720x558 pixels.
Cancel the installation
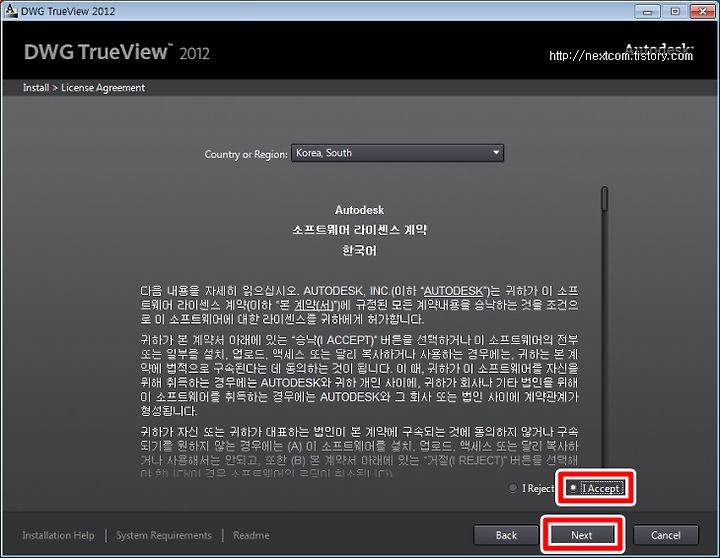click(x=666, y=535)
